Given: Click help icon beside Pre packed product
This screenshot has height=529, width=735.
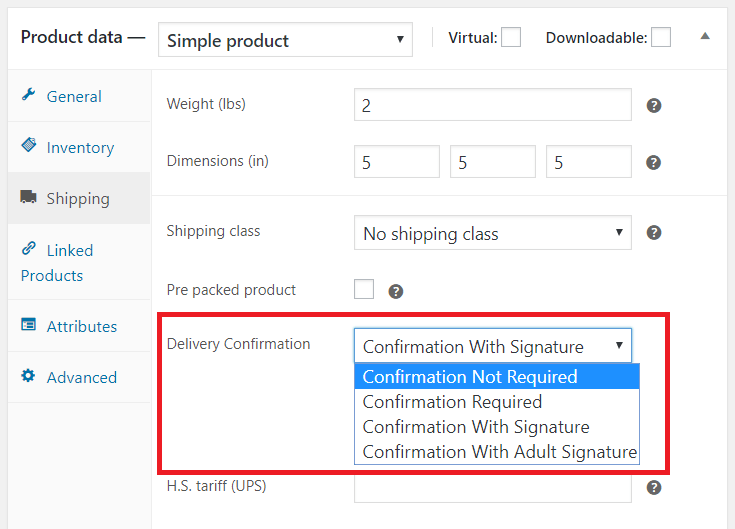Looking at the screenshot, I should (396, 291).
